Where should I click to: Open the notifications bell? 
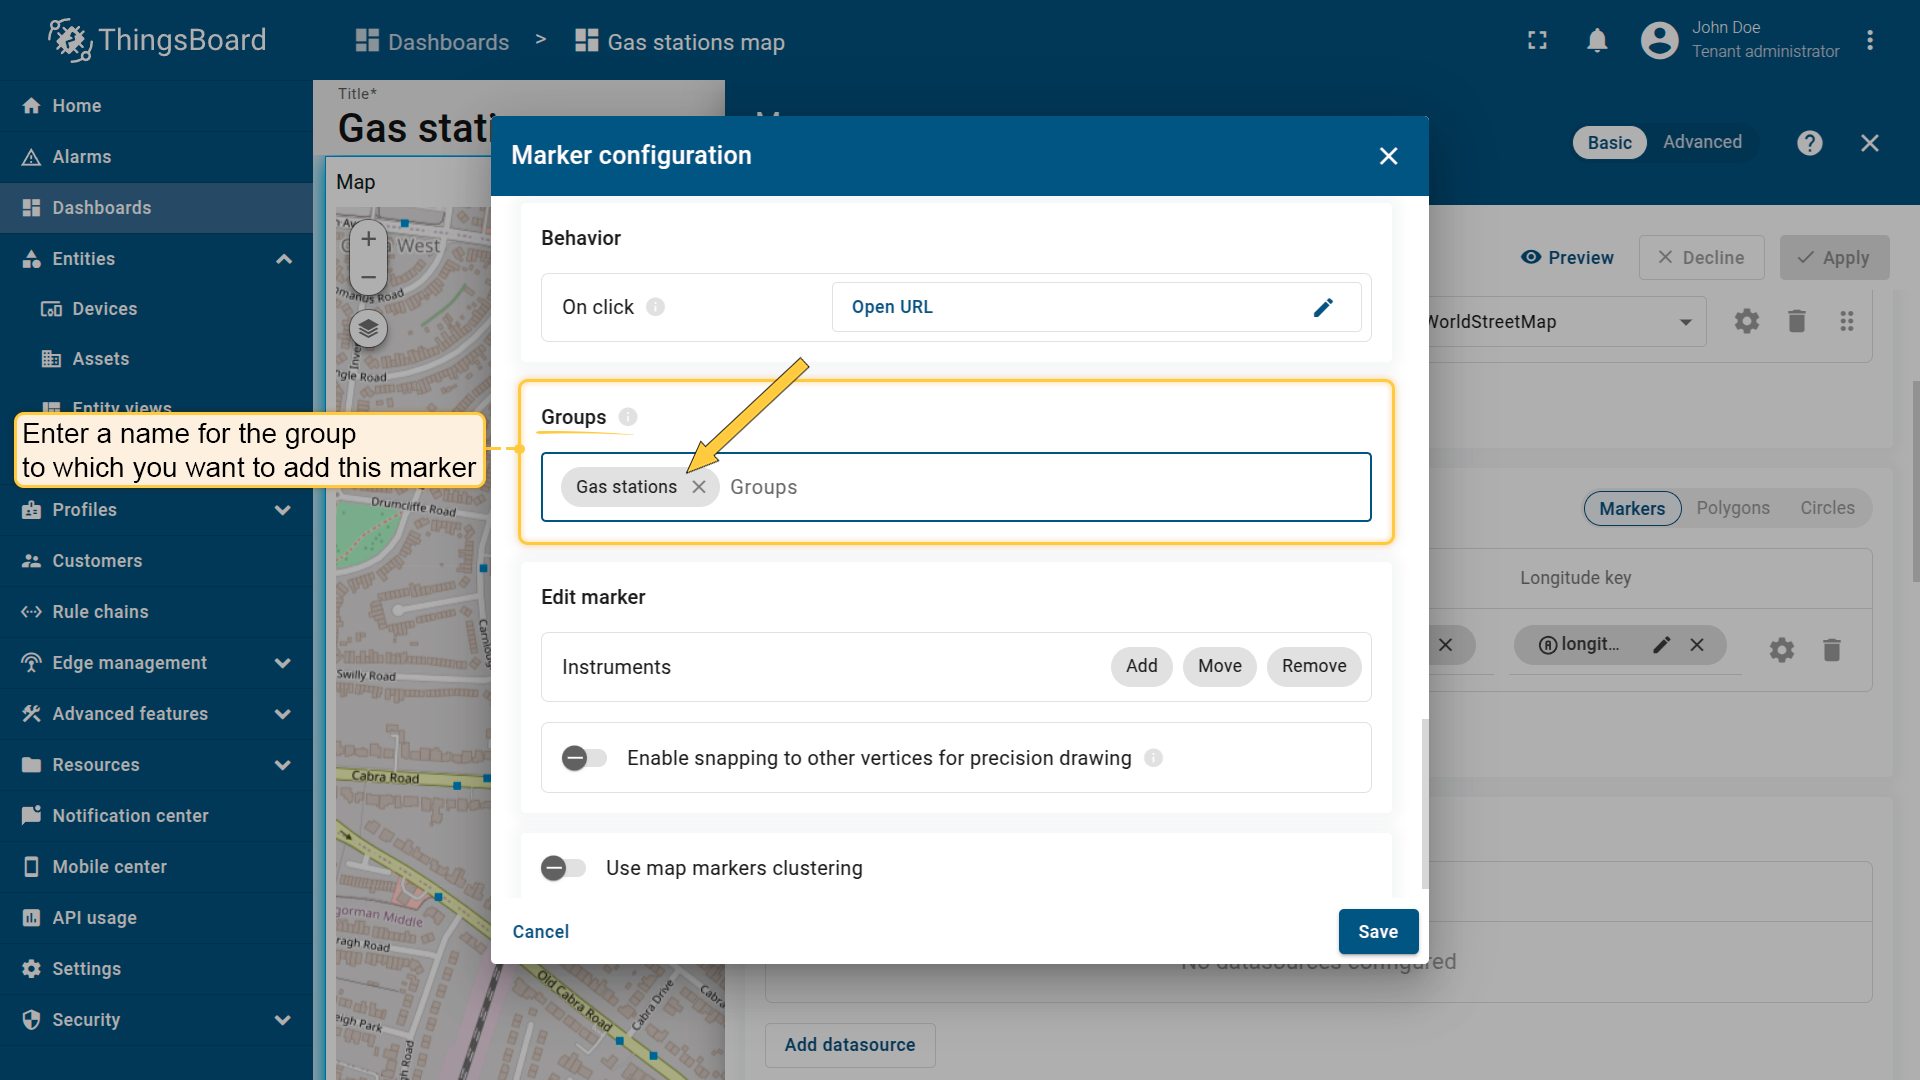[1597, 41]
